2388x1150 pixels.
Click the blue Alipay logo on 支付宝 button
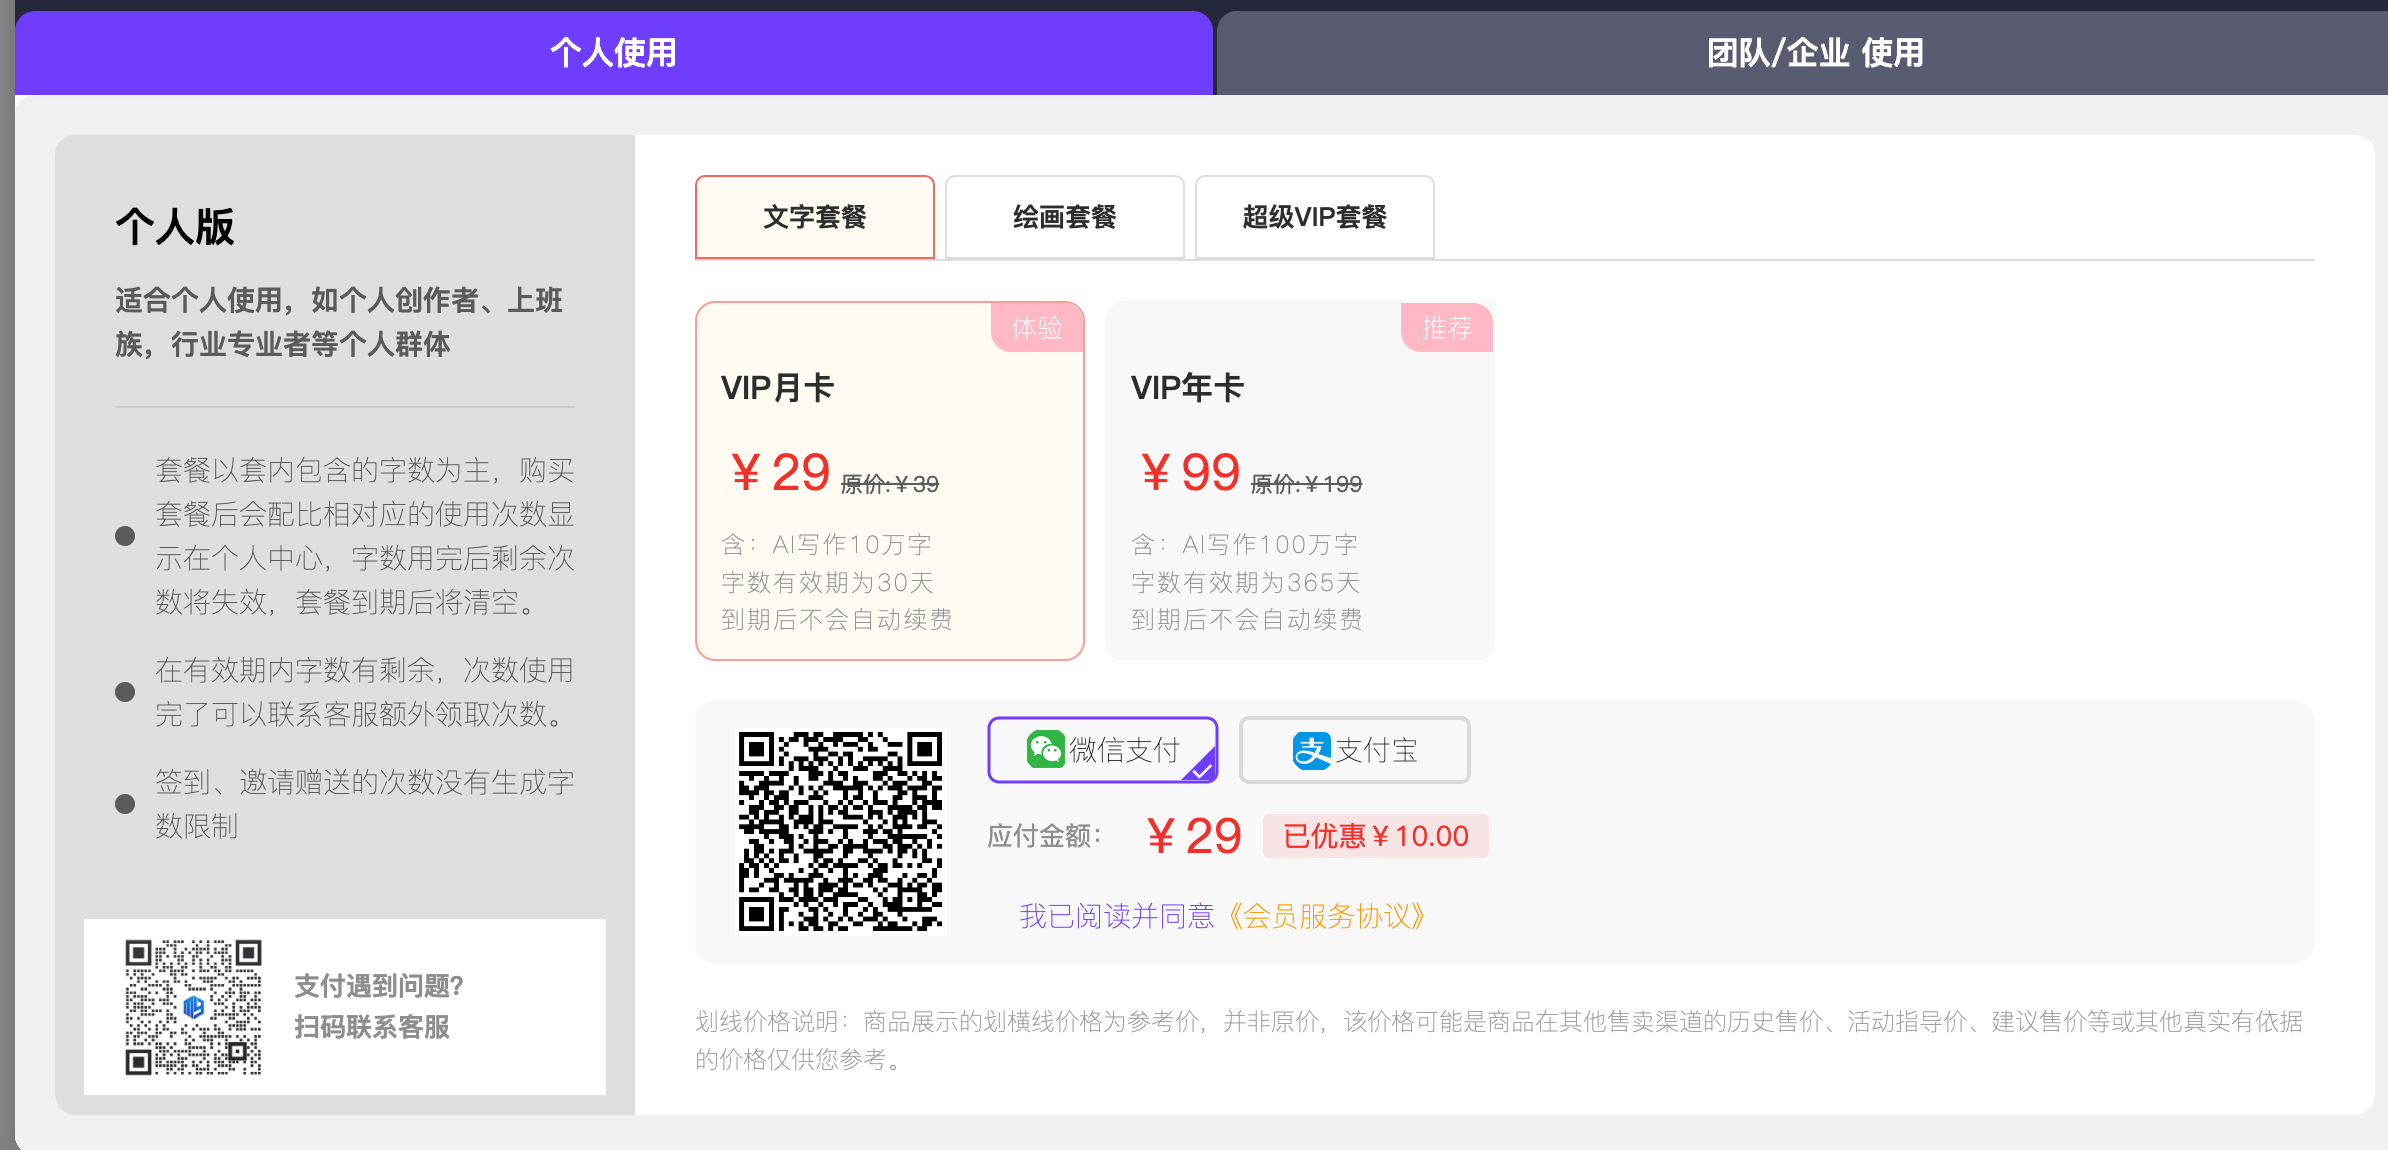pos(1311,750)
